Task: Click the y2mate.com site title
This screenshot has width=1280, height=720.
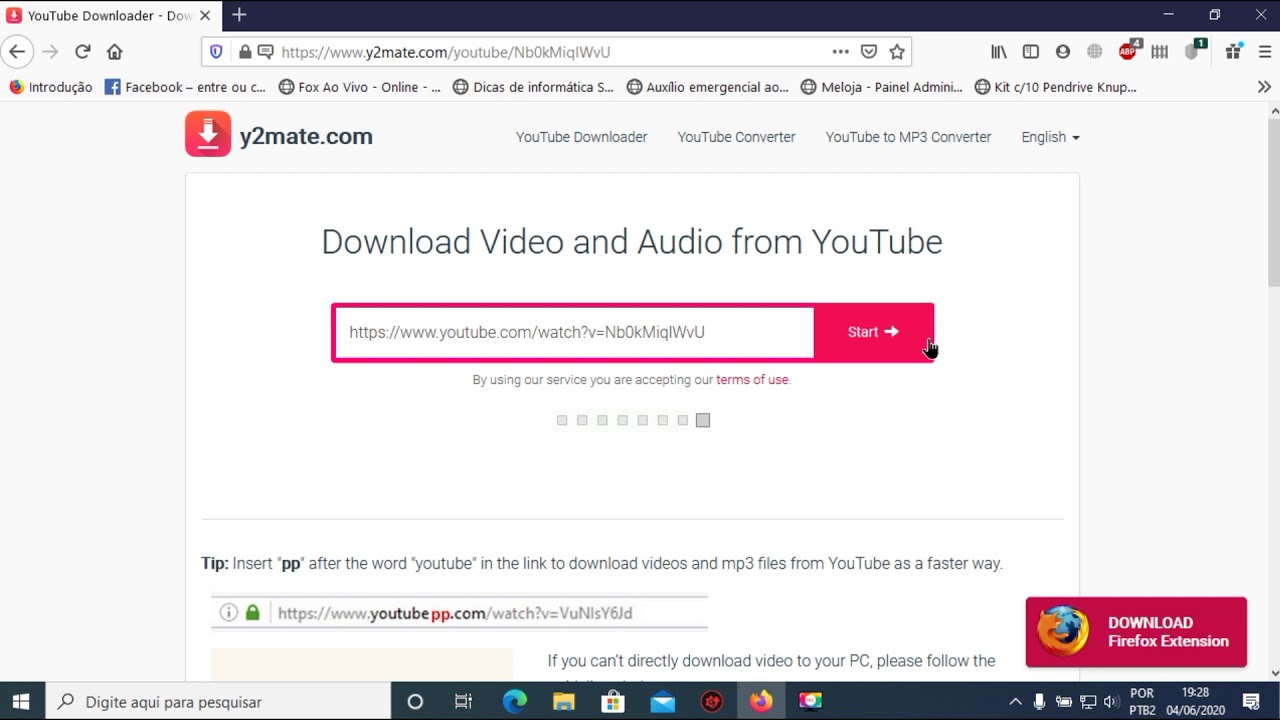Action: pyautogui.click(x=306, y=136)
